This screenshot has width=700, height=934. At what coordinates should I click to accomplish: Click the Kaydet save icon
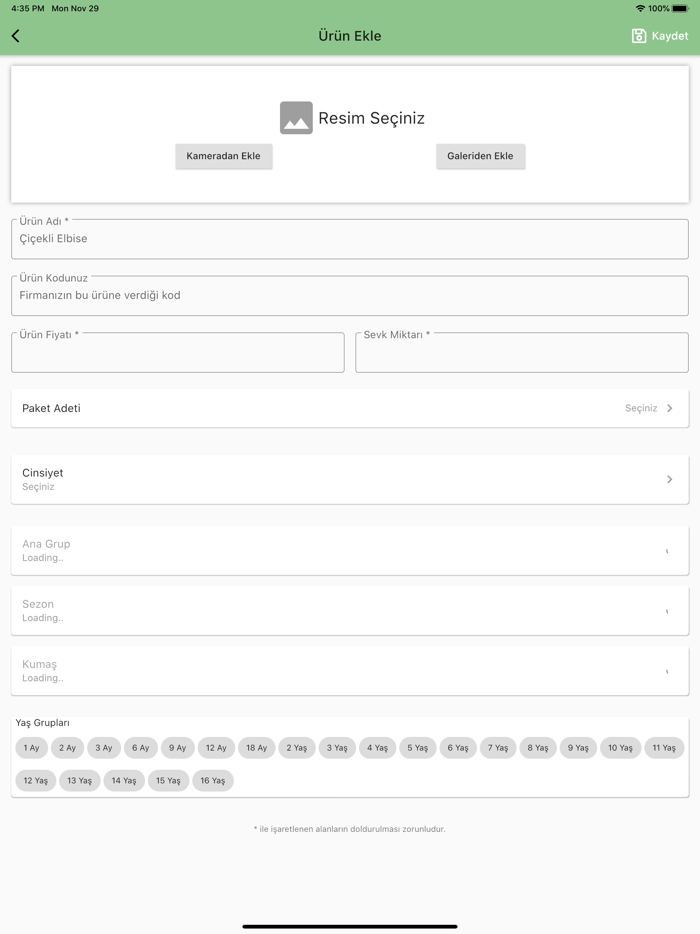pos(639,36)
